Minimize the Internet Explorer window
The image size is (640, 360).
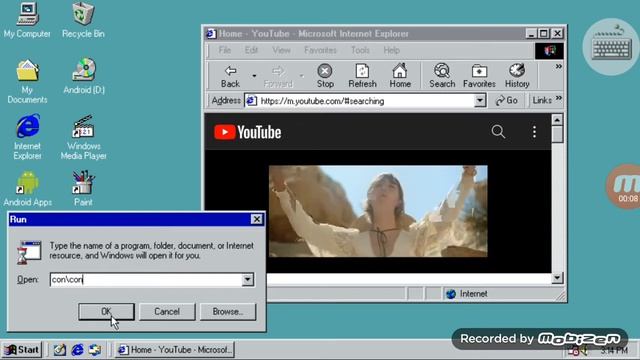[531, 33]
